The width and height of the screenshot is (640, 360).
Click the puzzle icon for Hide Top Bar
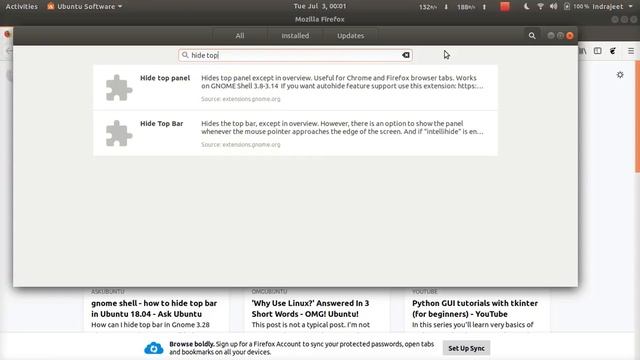tap(119, 133)
